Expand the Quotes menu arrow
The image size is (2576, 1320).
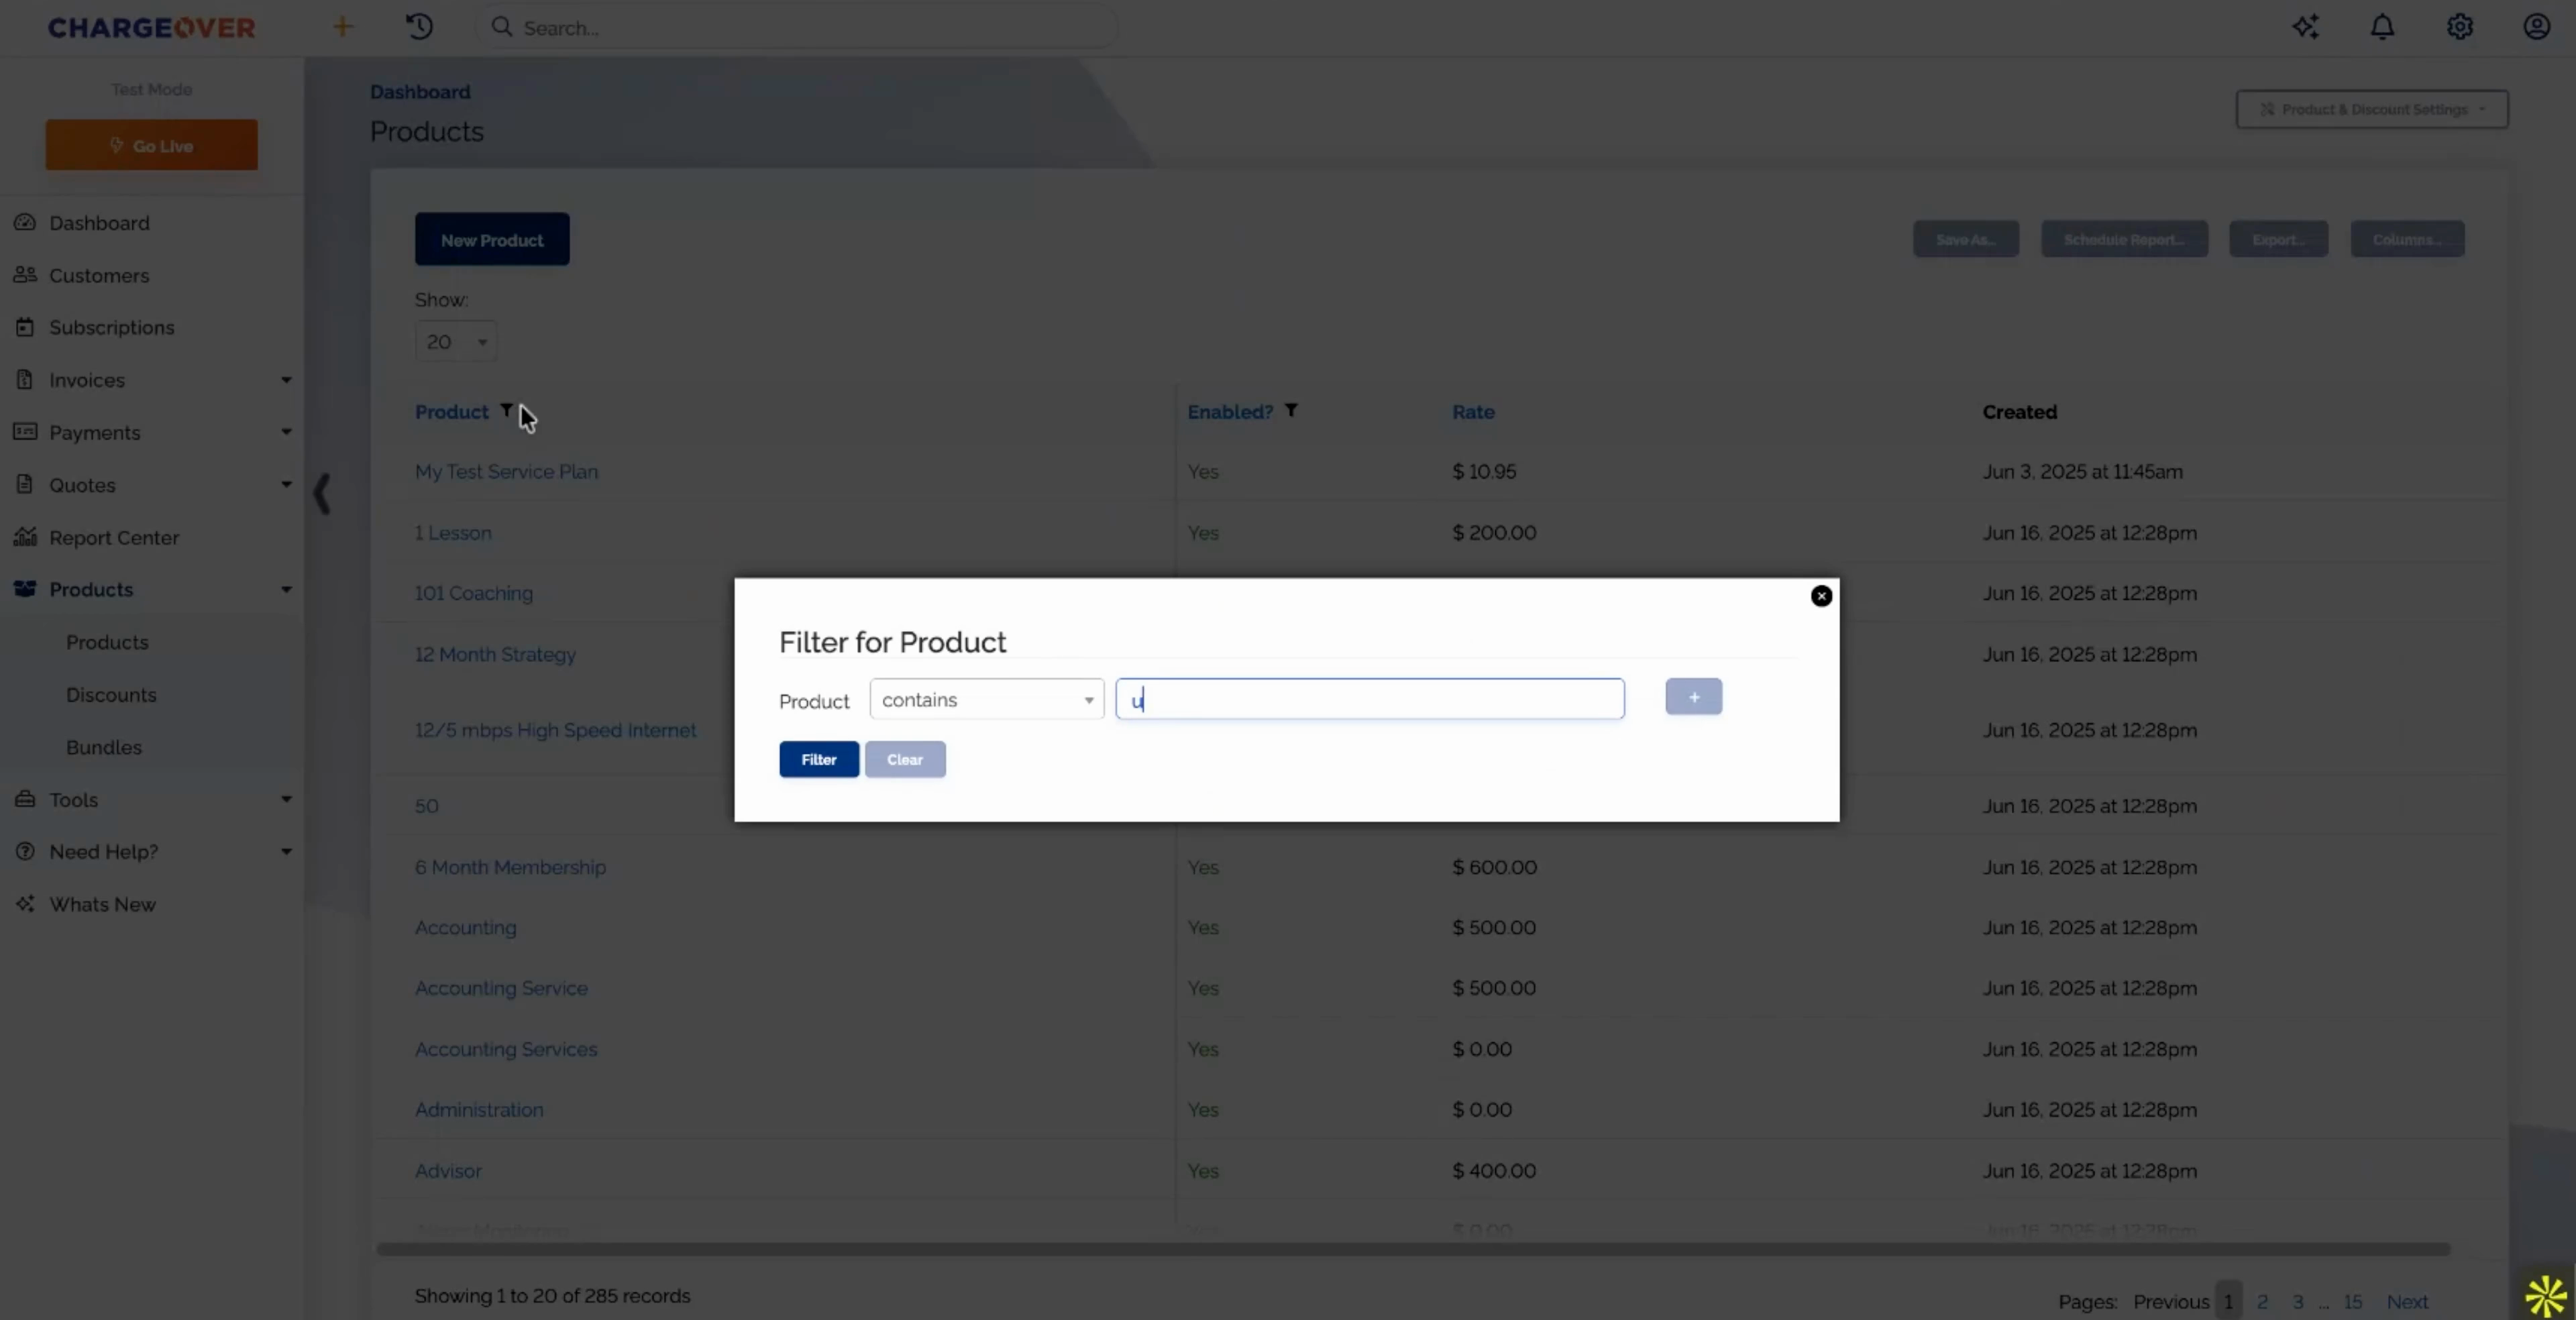point(286,485)
